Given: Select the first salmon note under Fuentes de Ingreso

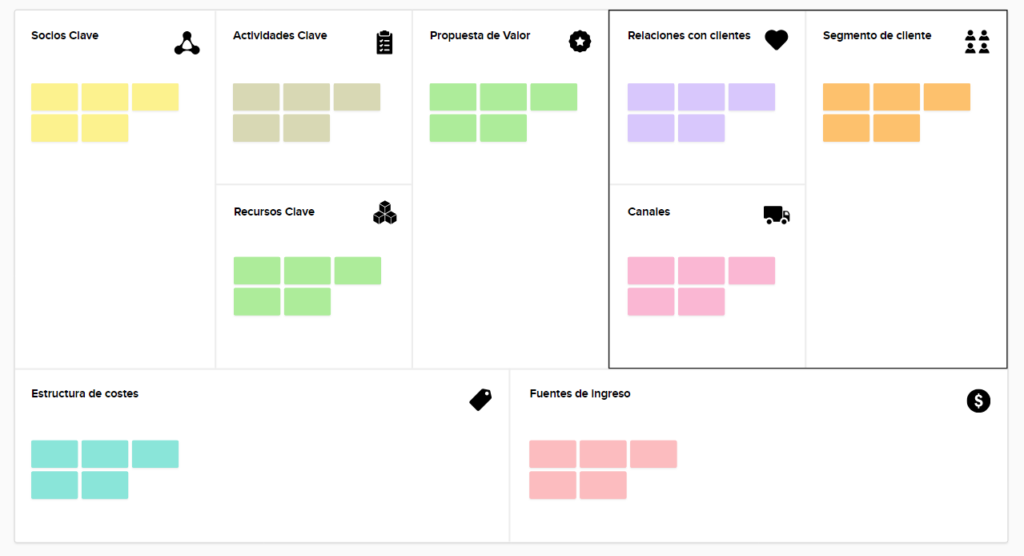Looking at the screenshot, I should [x=553, y=454].
